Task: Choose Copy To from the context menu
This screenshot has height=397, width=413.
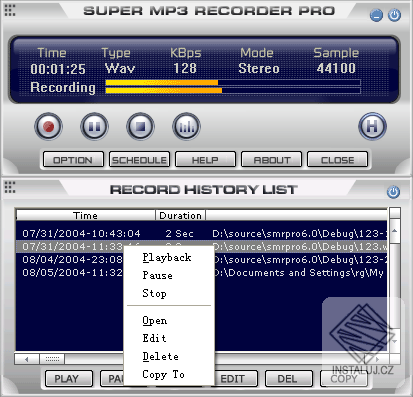Action: (x=169, y=374)
